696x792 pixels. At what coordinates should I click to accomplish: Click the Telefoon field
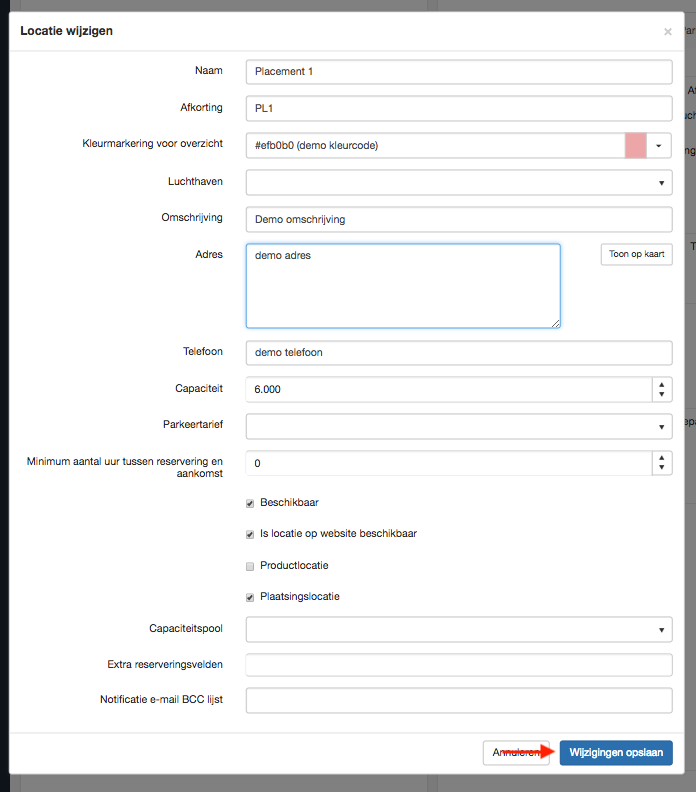pyautogui.click(x=459, y=353)
